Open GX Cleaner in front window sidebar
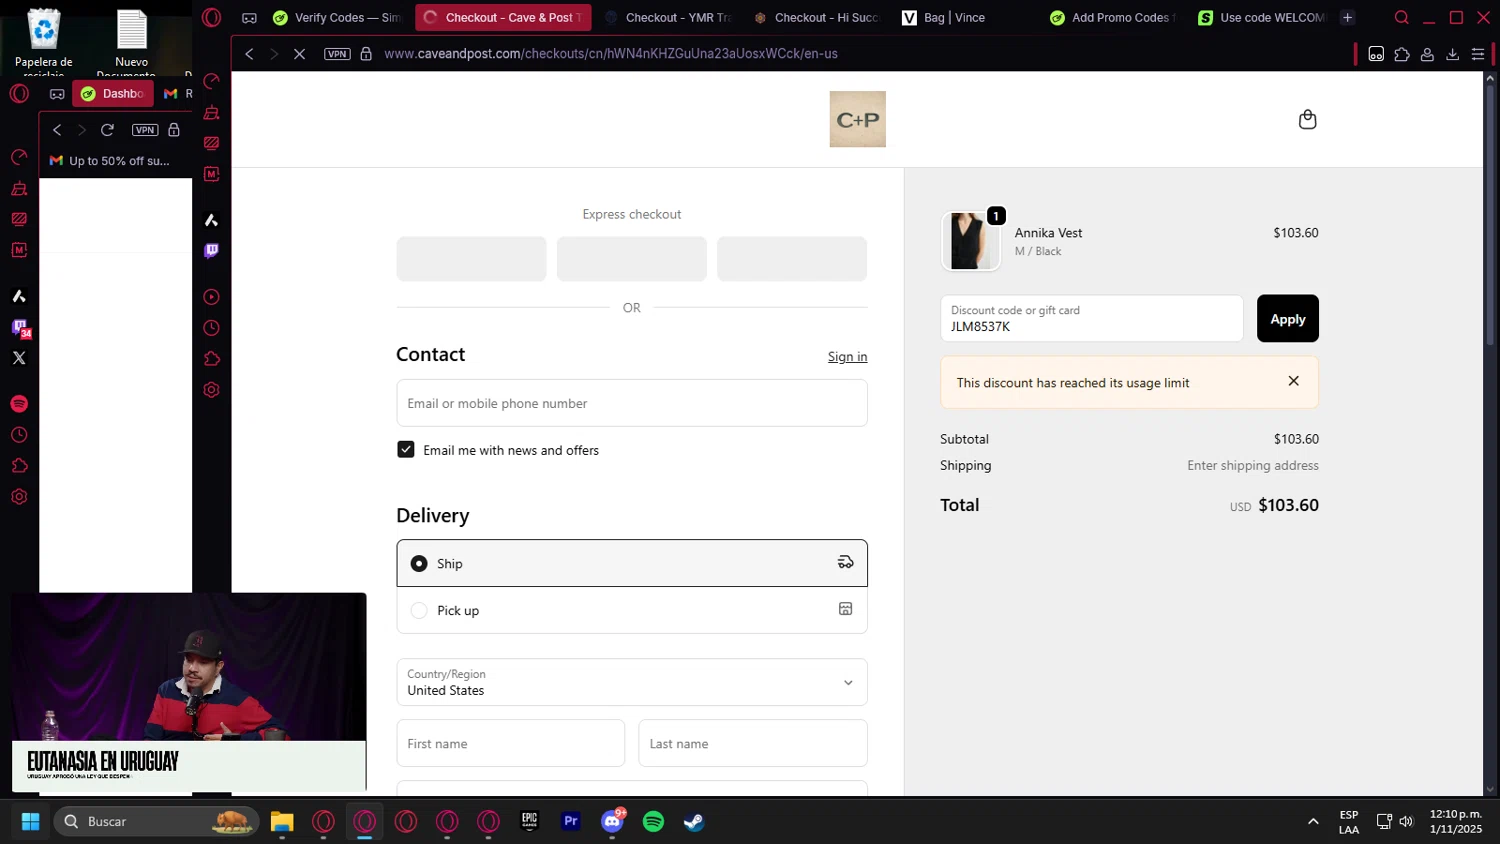Screen dimensions: 1500x844 click(211, 112)
